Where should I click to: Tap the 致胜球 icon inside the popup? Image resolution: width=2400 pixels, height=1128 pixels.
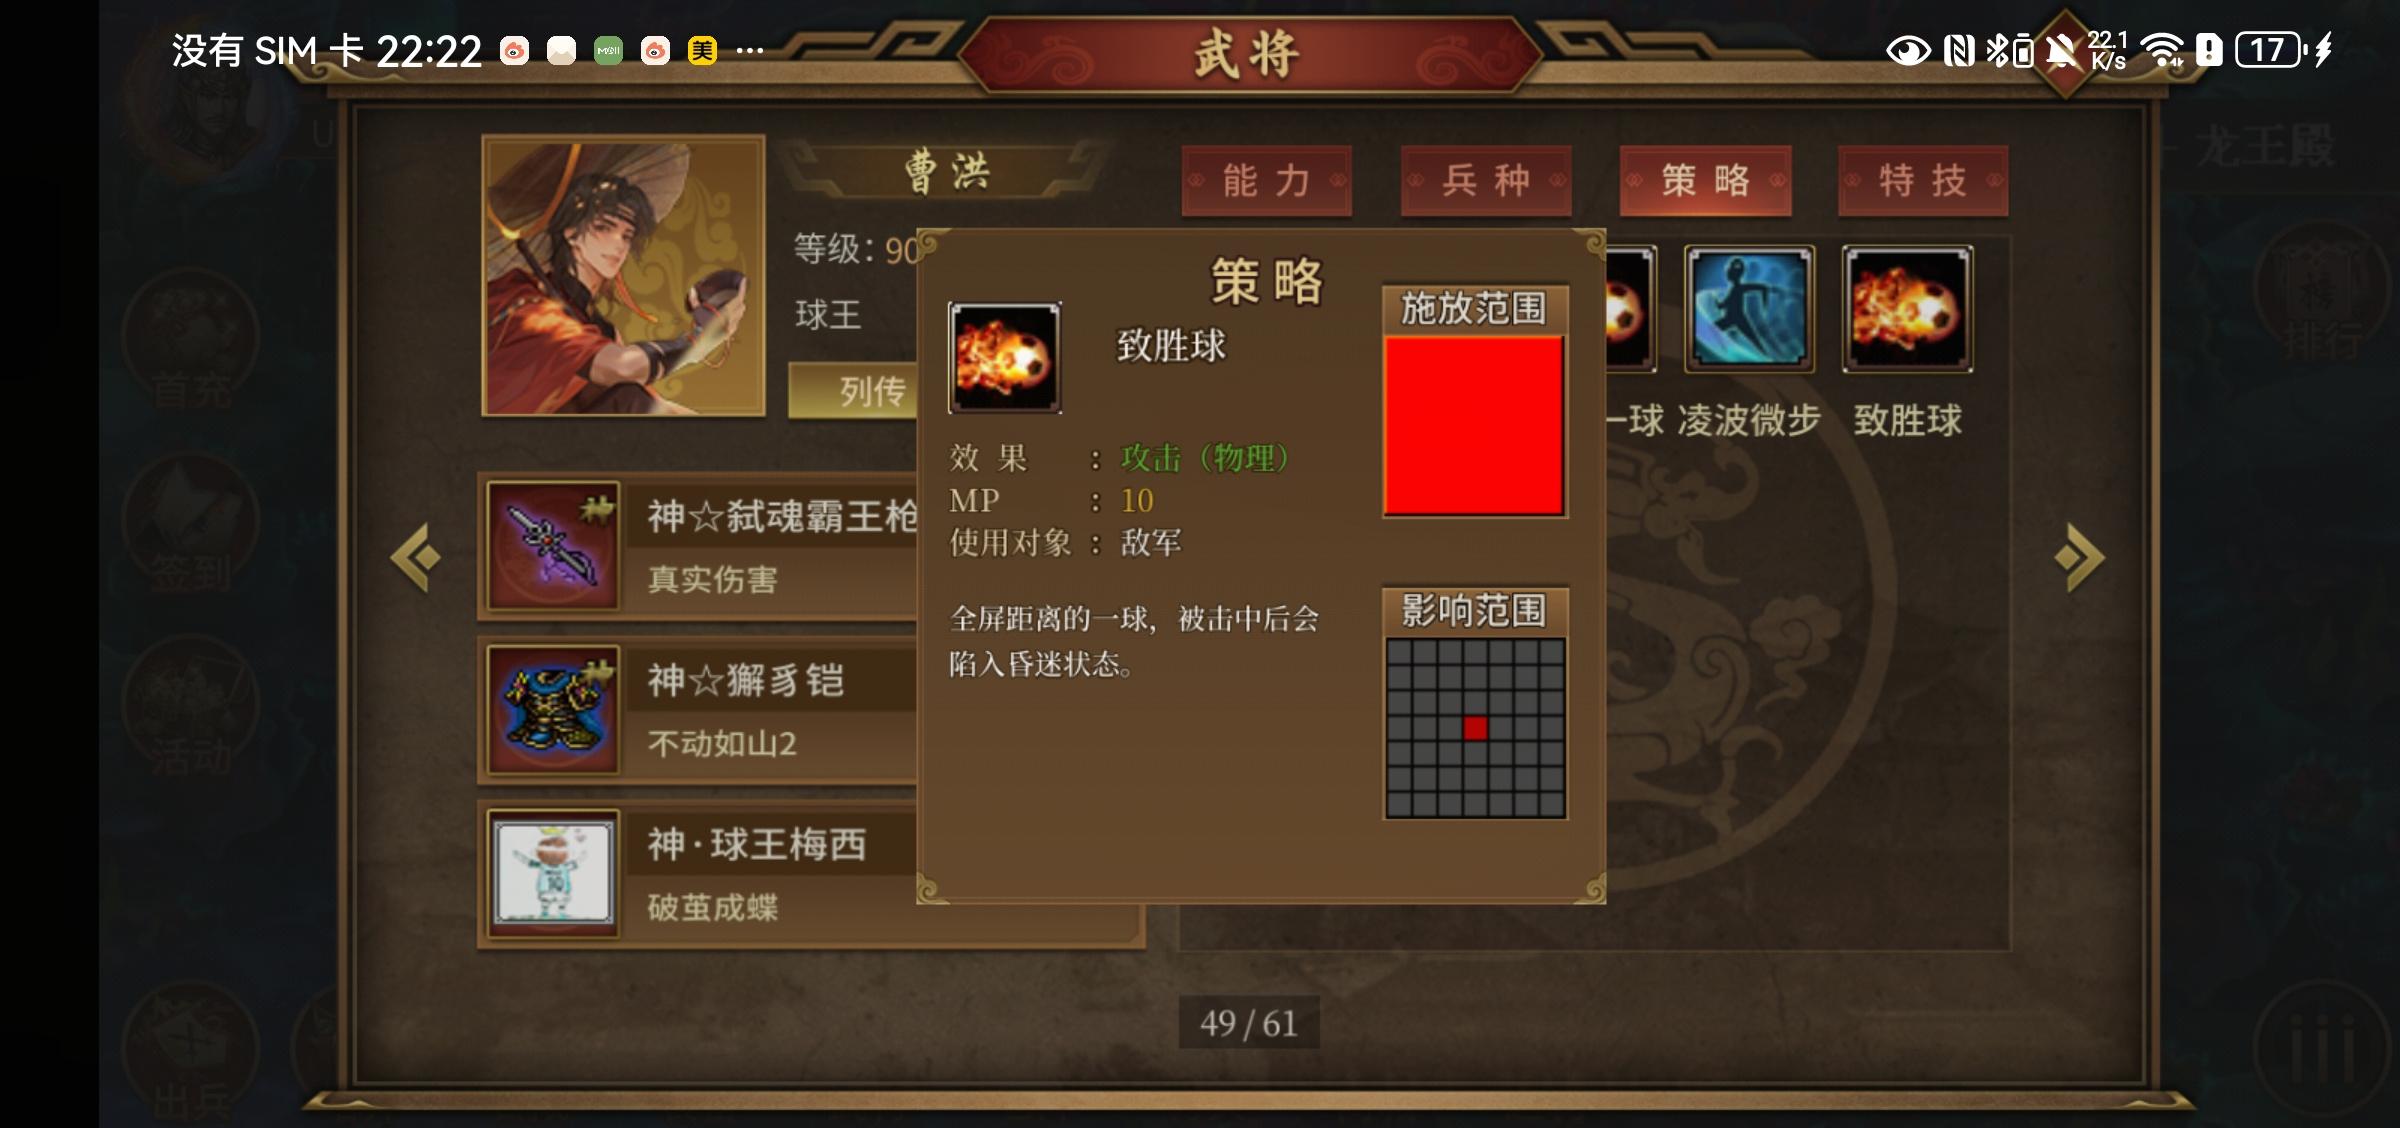tap(1005, 358)
